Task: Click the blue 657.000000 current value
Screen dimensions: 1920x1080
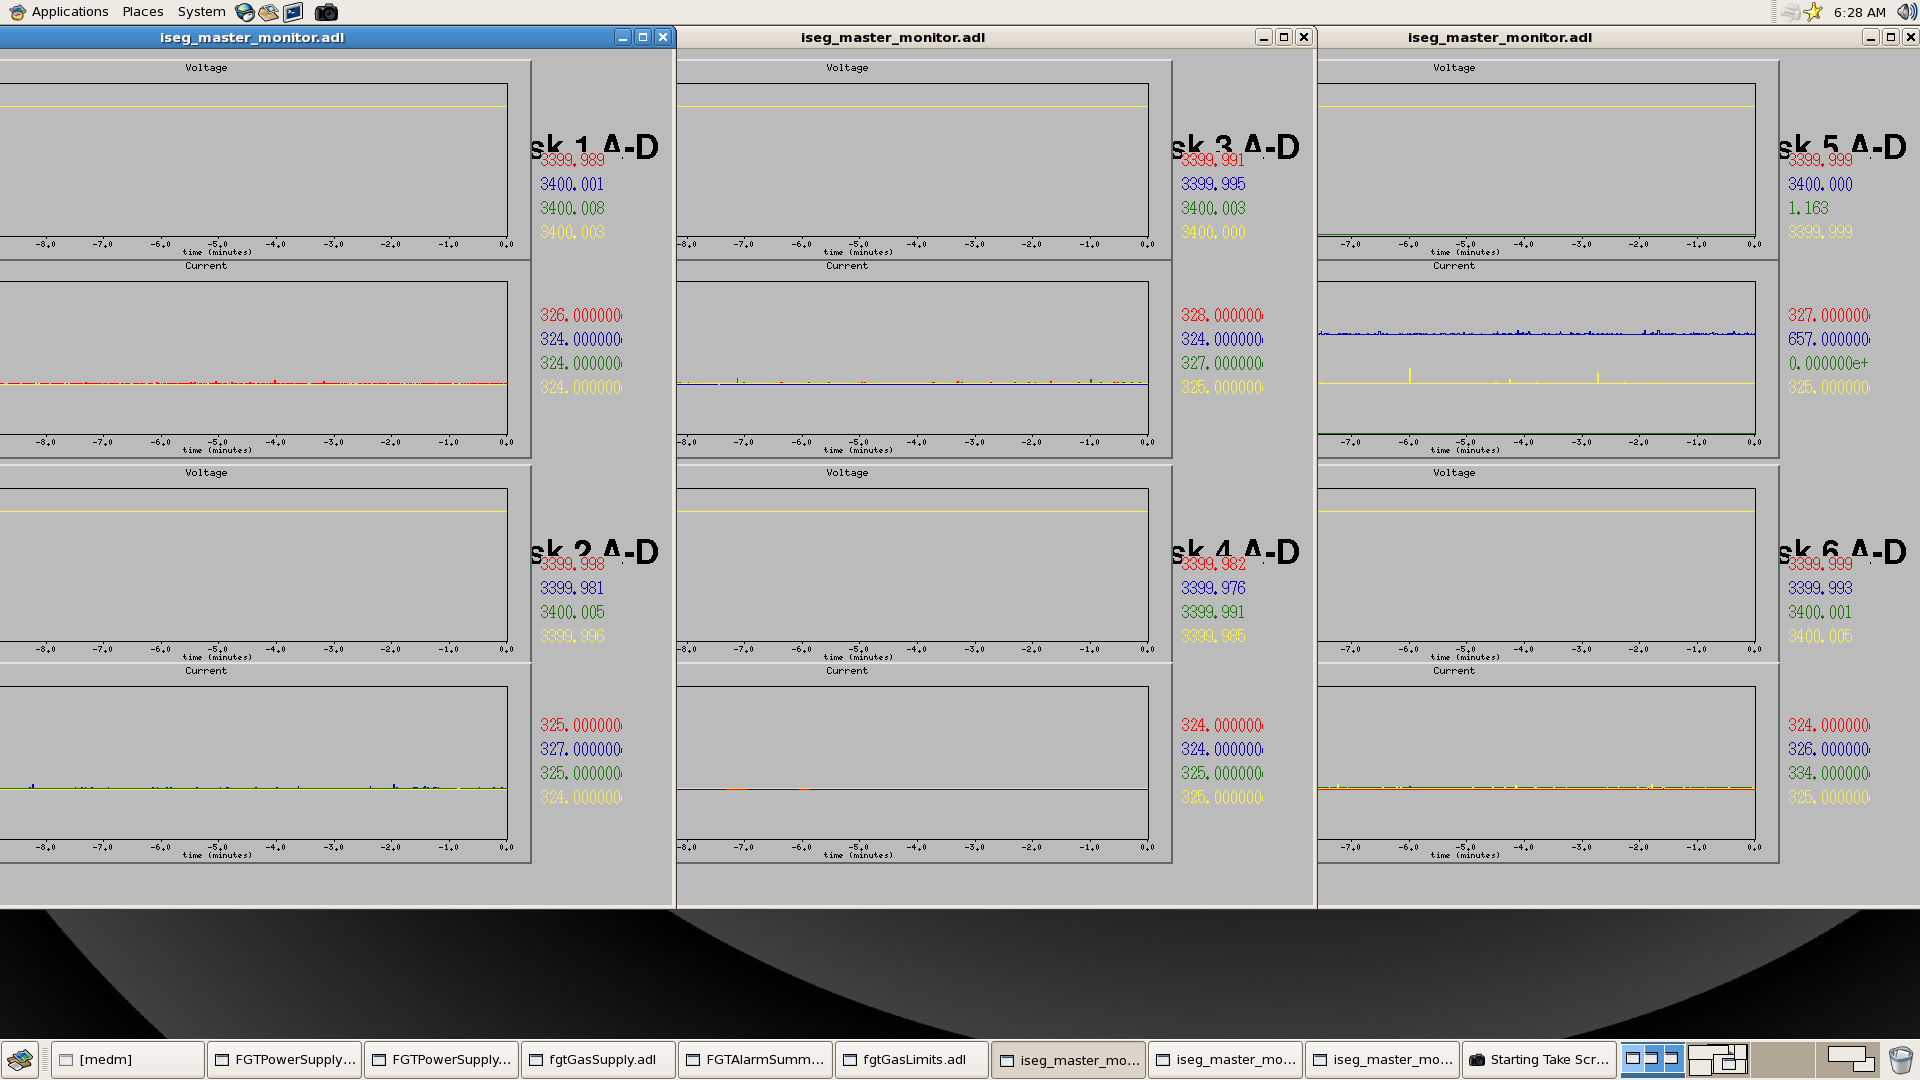Action: (1829, 339)
